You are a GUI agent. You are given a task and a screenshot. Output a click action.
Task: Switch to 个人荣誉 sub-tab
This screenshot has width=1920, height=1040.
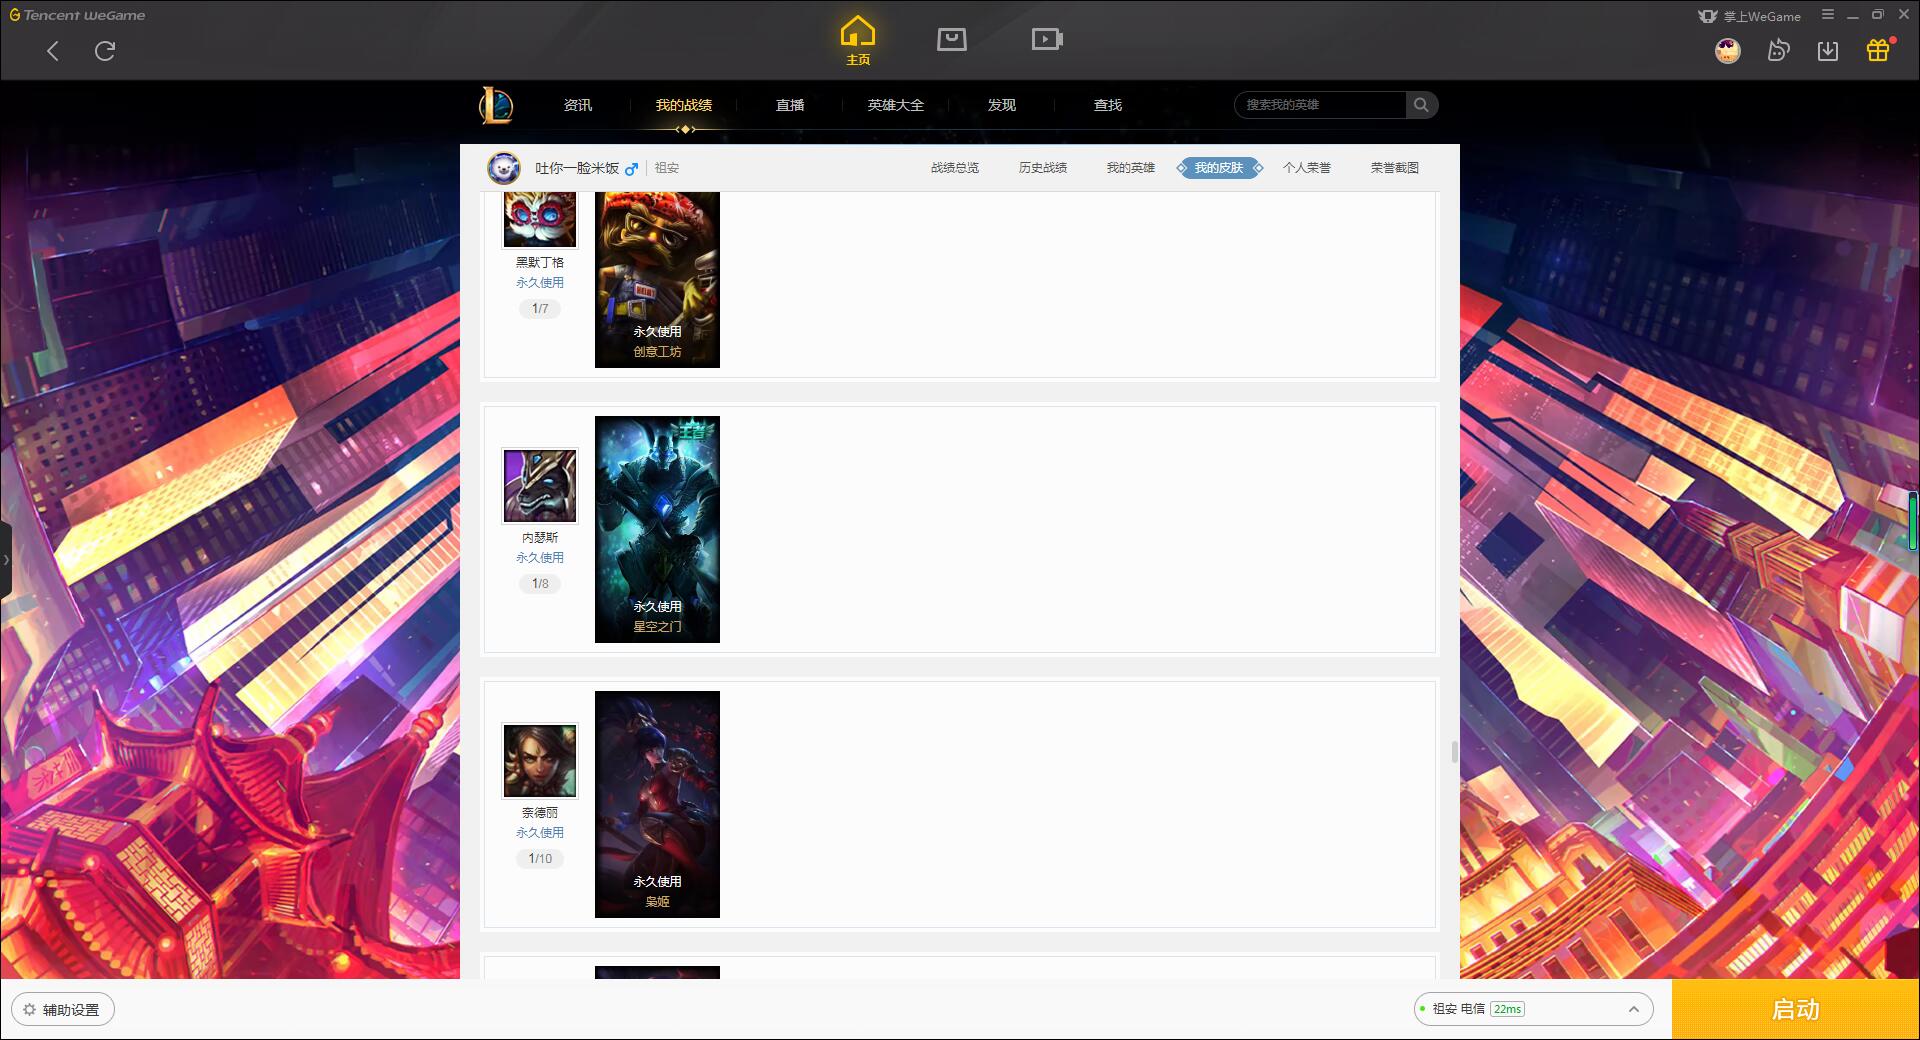pos(1307,168)
